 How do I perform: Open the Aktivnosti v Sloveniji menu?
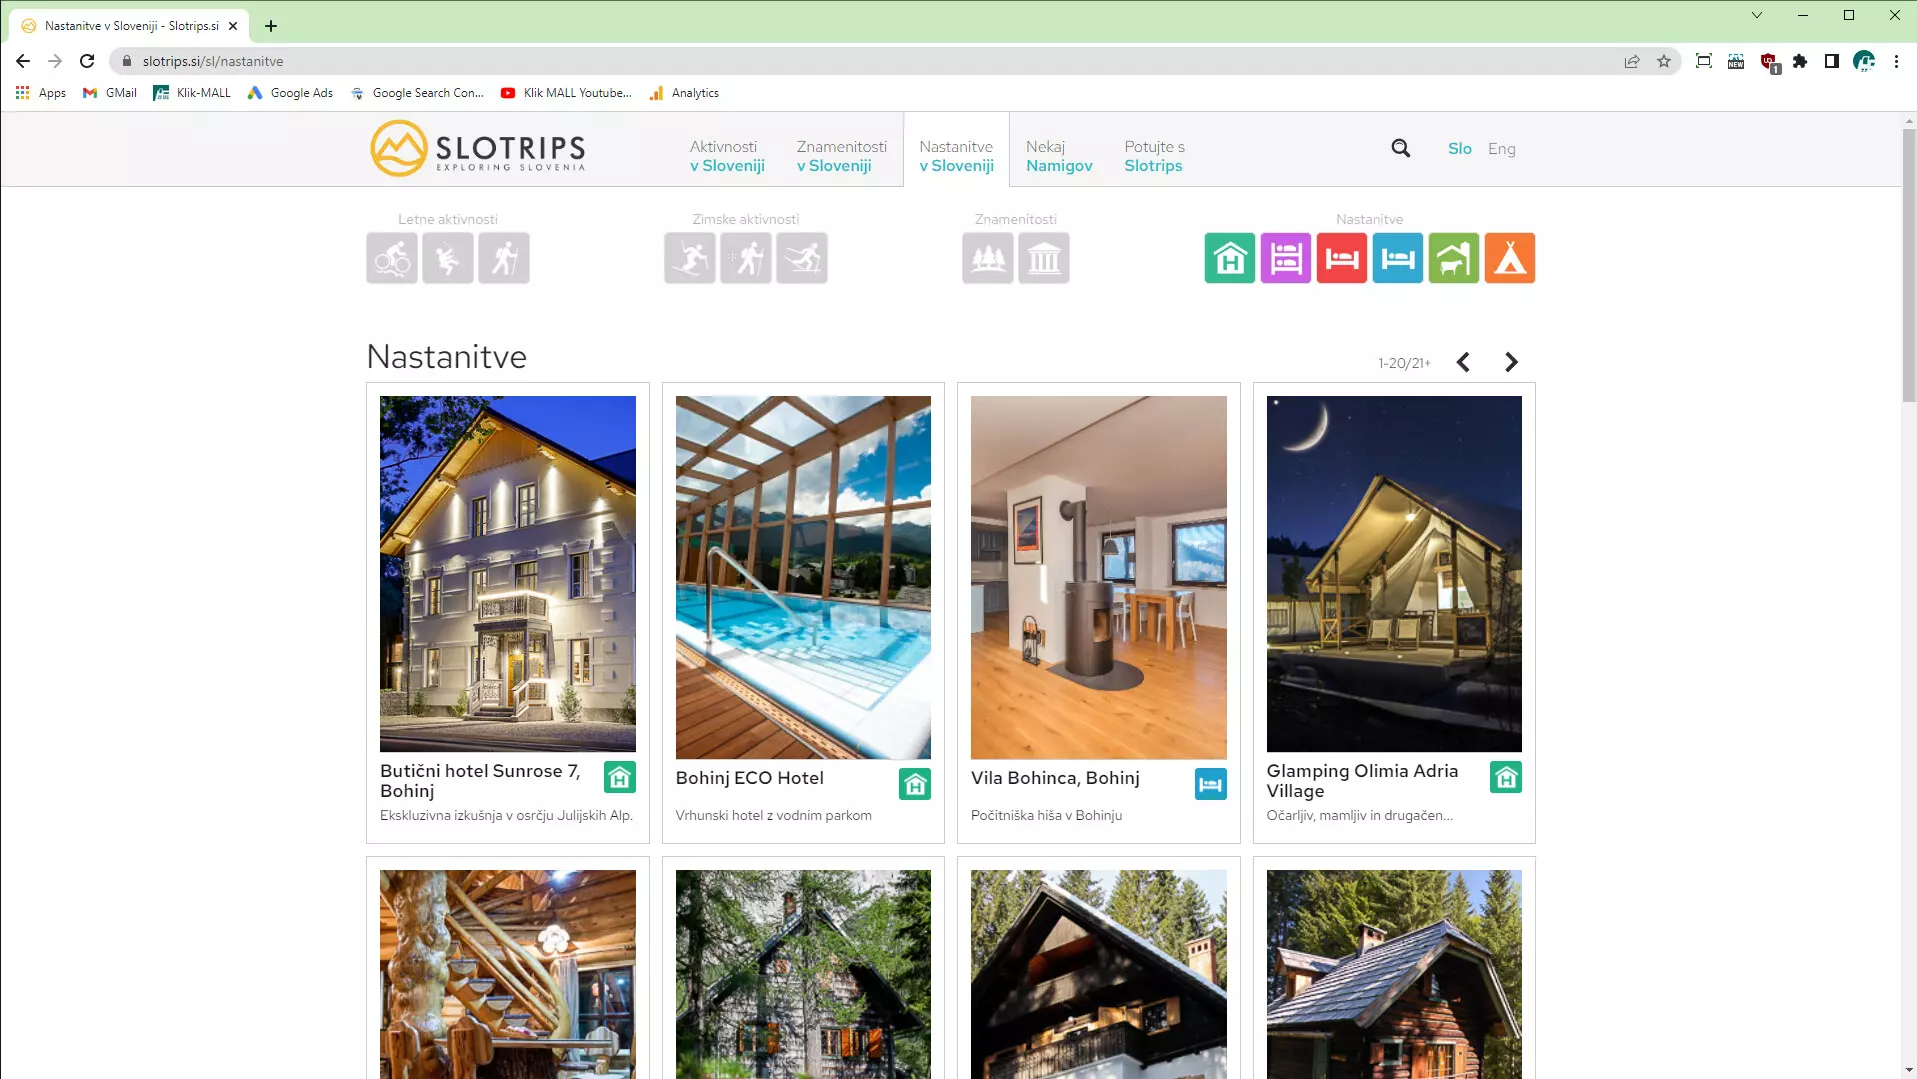coord(727,156)
